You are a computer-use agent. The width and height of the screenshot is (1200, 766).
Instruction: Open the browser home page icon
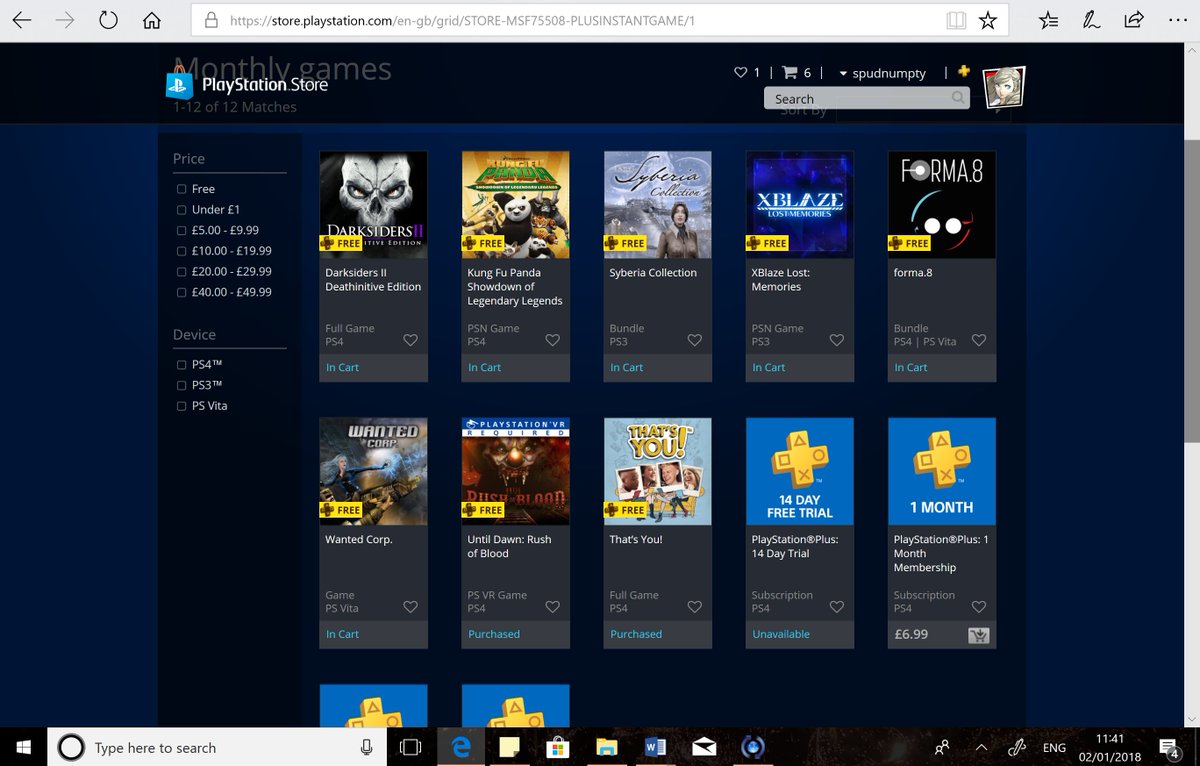tap(151, 20)
